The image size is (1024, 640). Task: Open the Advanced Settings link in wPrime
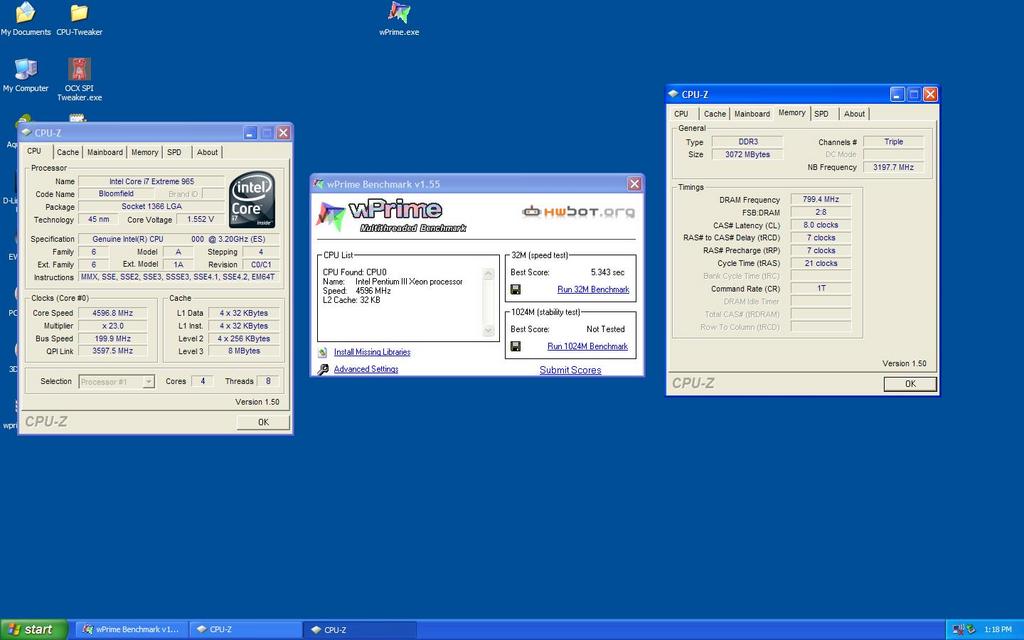coord(366,369)
